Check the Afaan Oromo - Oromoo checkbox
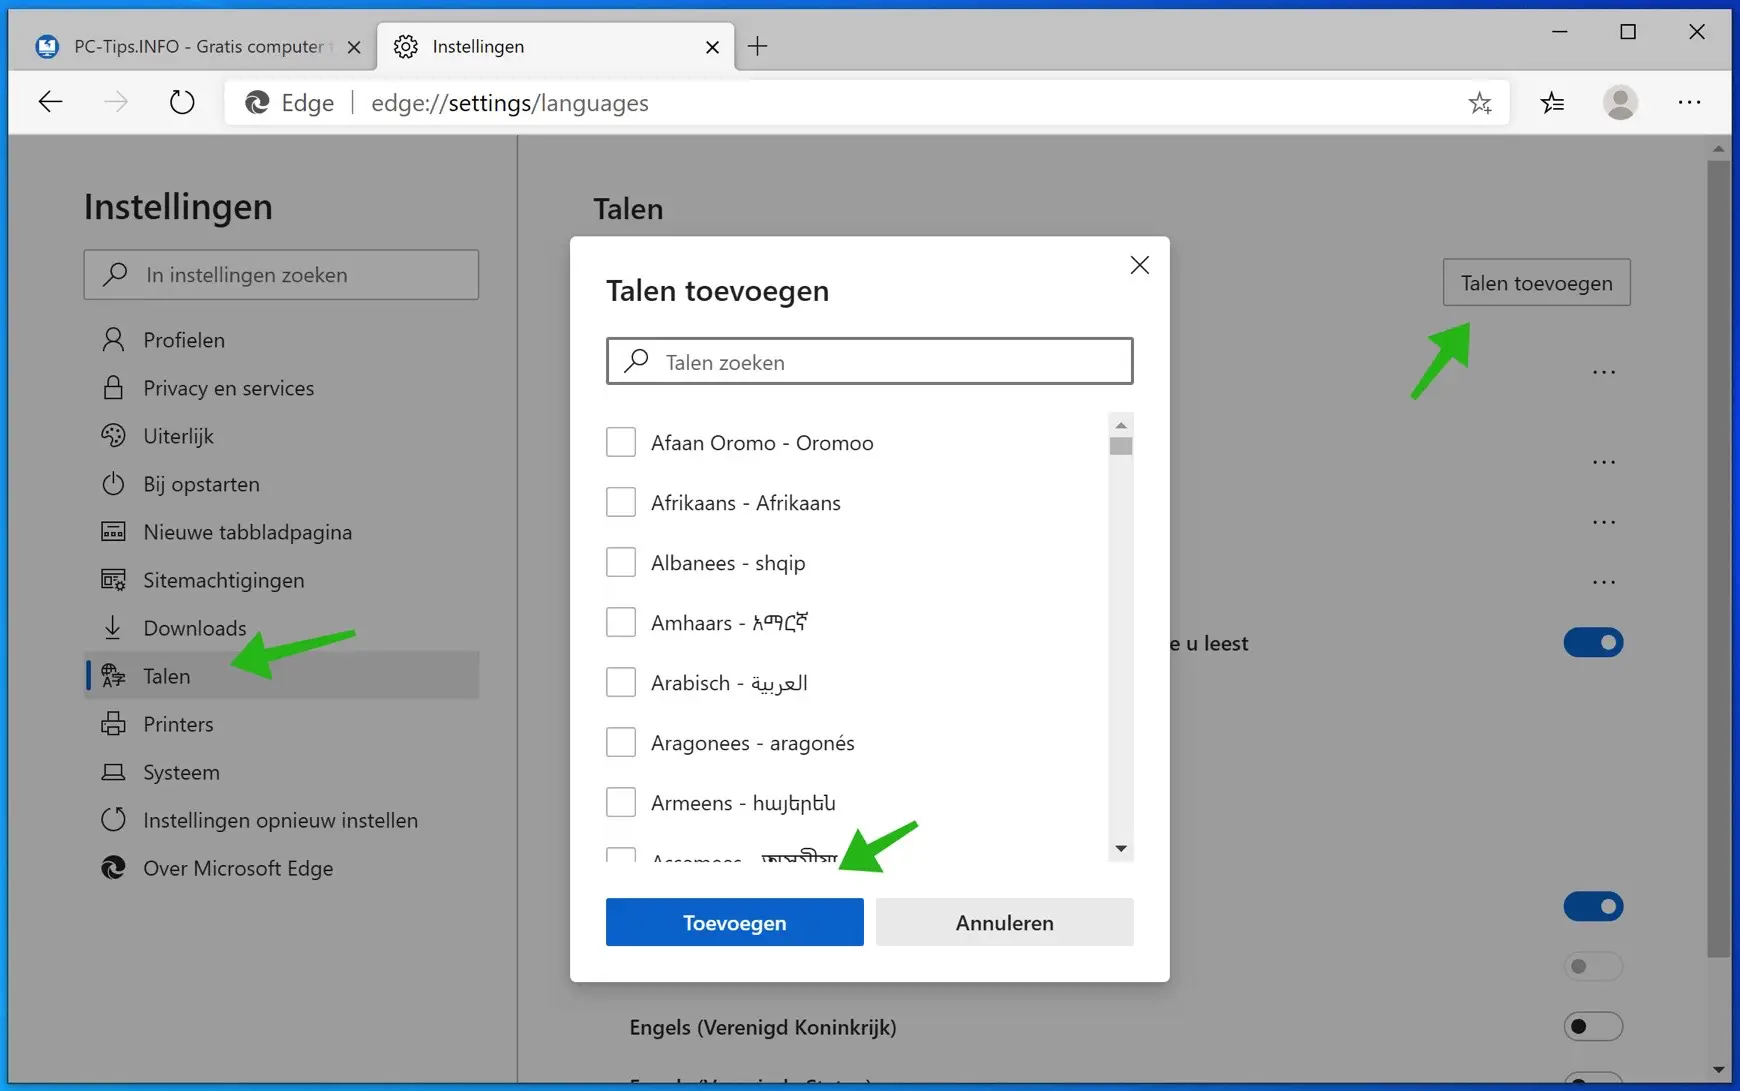 click(621, 442)
